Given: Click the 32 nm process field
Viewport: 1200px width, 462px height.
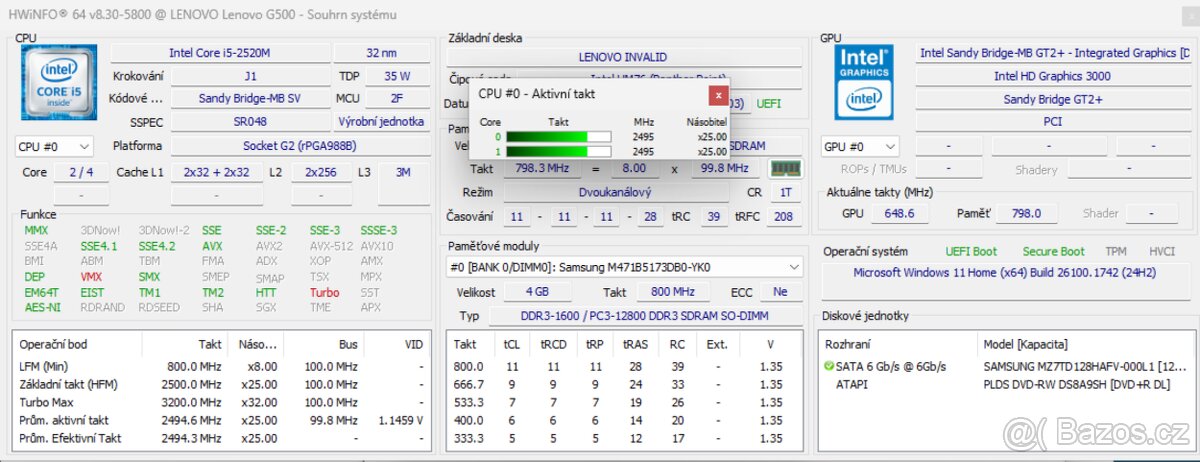Looking at the screenshot, I should tap(380, 52).
